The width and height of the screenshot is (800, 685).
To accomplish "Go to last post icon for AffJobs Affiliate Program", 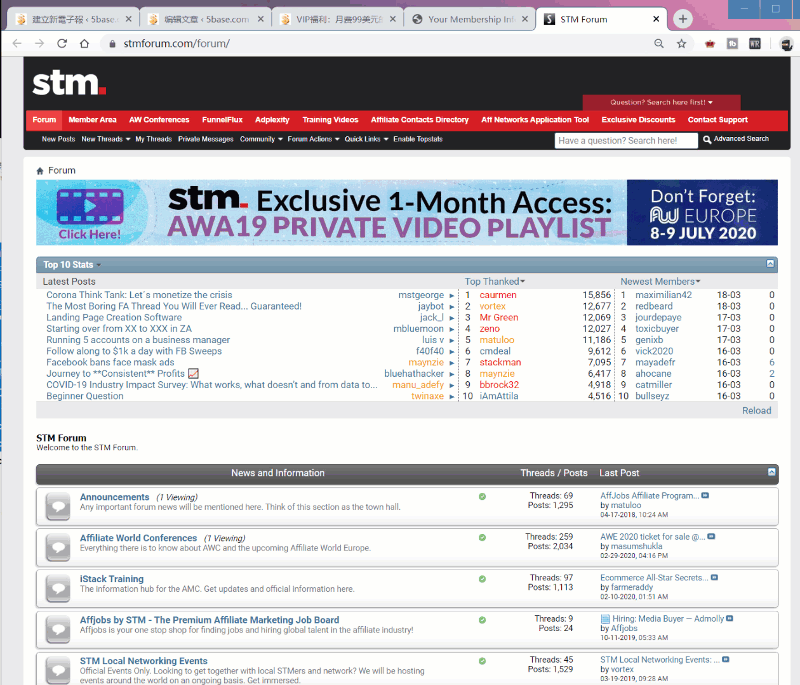I will 705,495.
